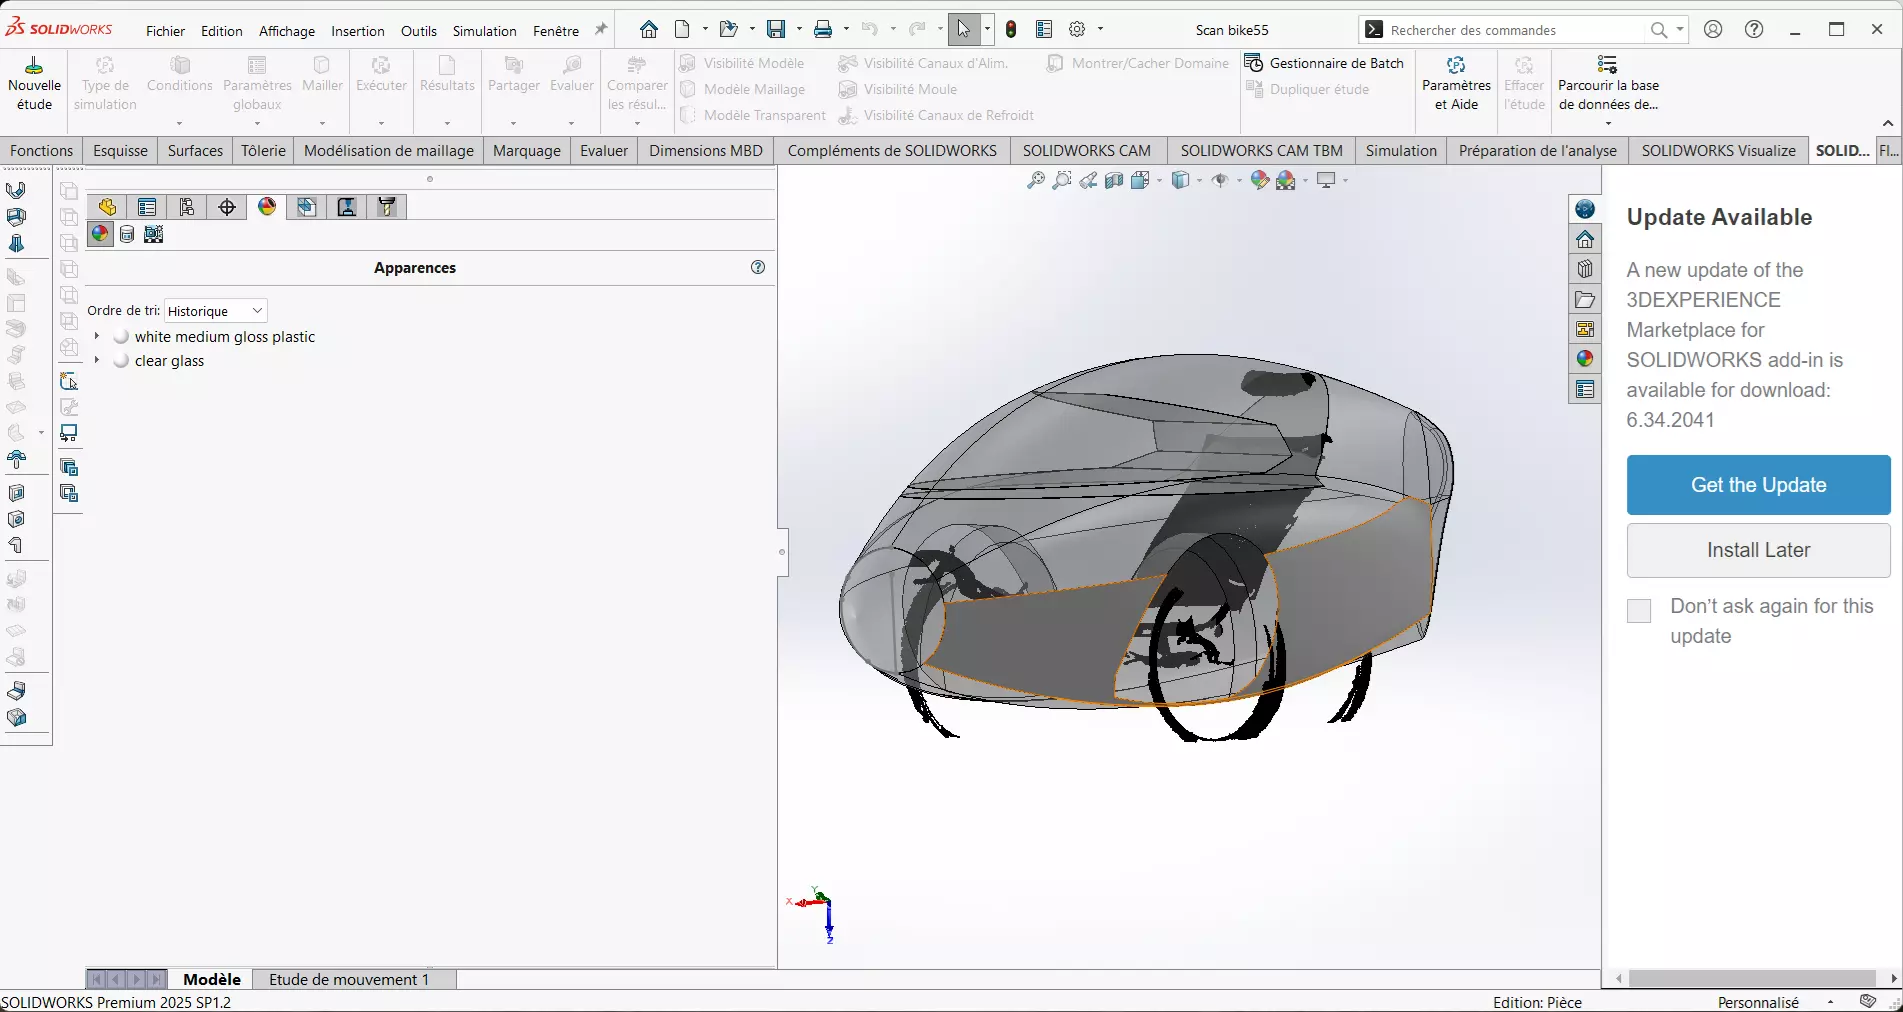The height and width of the screenshot is (1012, 1903).
Task: Expand the clear glass item
Action: pos(97,360)
